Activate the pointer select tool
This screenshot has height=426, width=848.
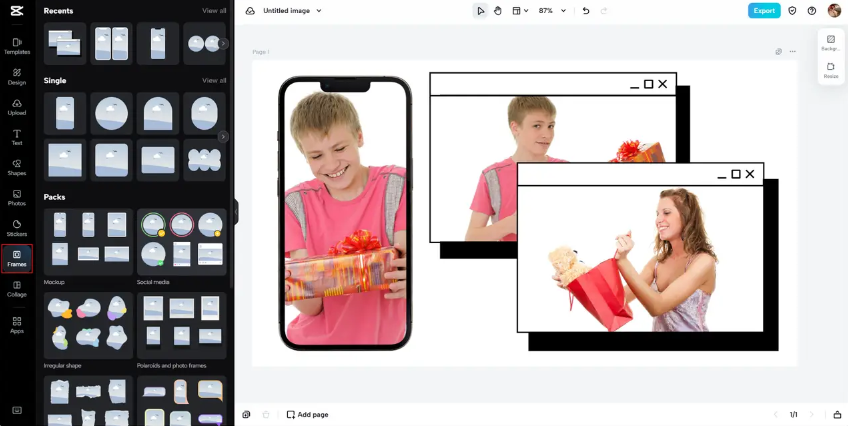point(480,11)
